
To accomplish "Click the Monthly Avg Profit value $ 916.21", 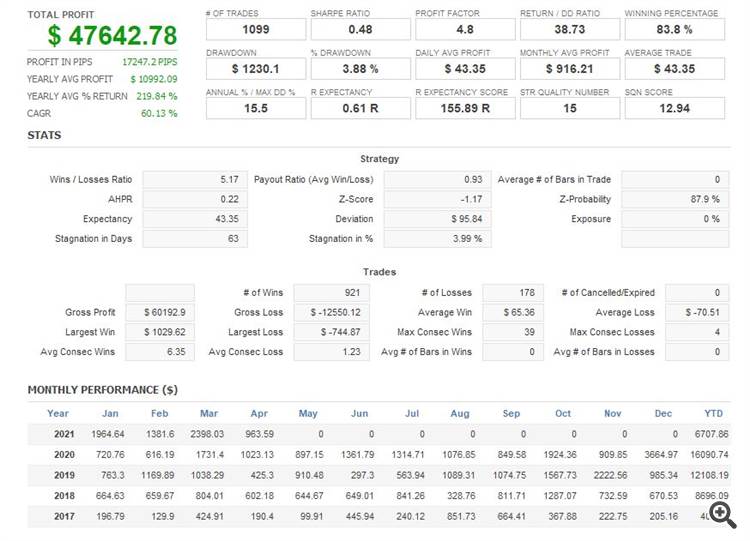I will [x=570, y=69].
